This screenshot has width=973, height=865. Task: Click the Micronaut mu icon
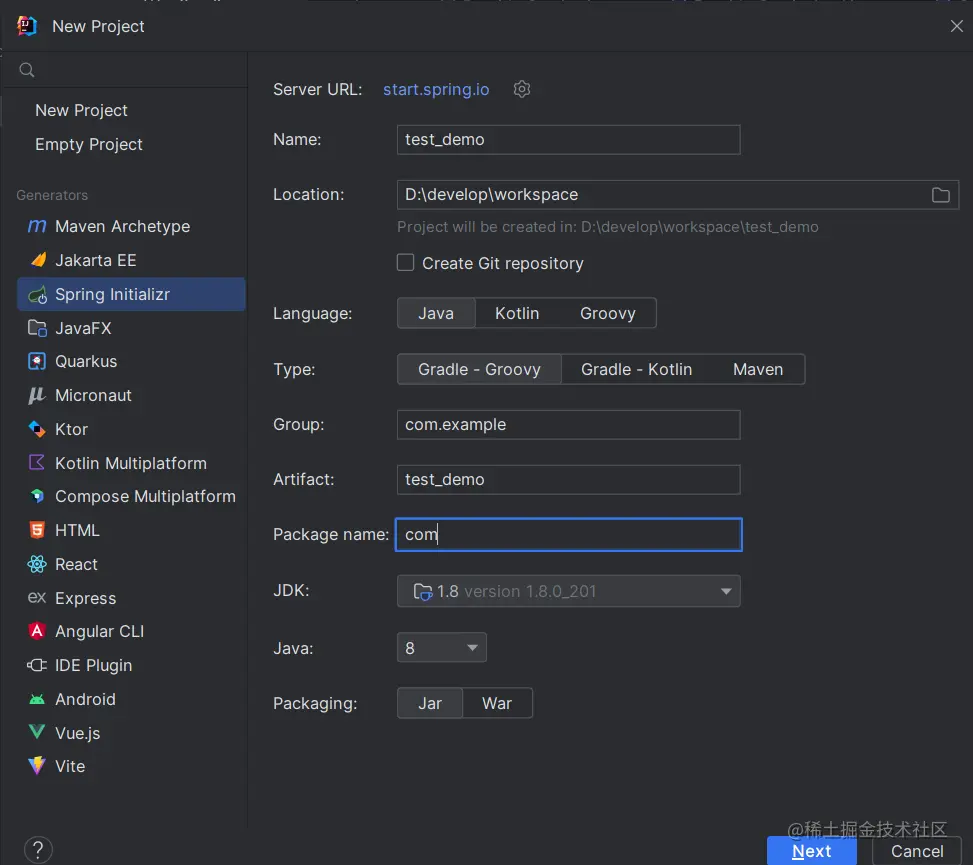point(37,395)
